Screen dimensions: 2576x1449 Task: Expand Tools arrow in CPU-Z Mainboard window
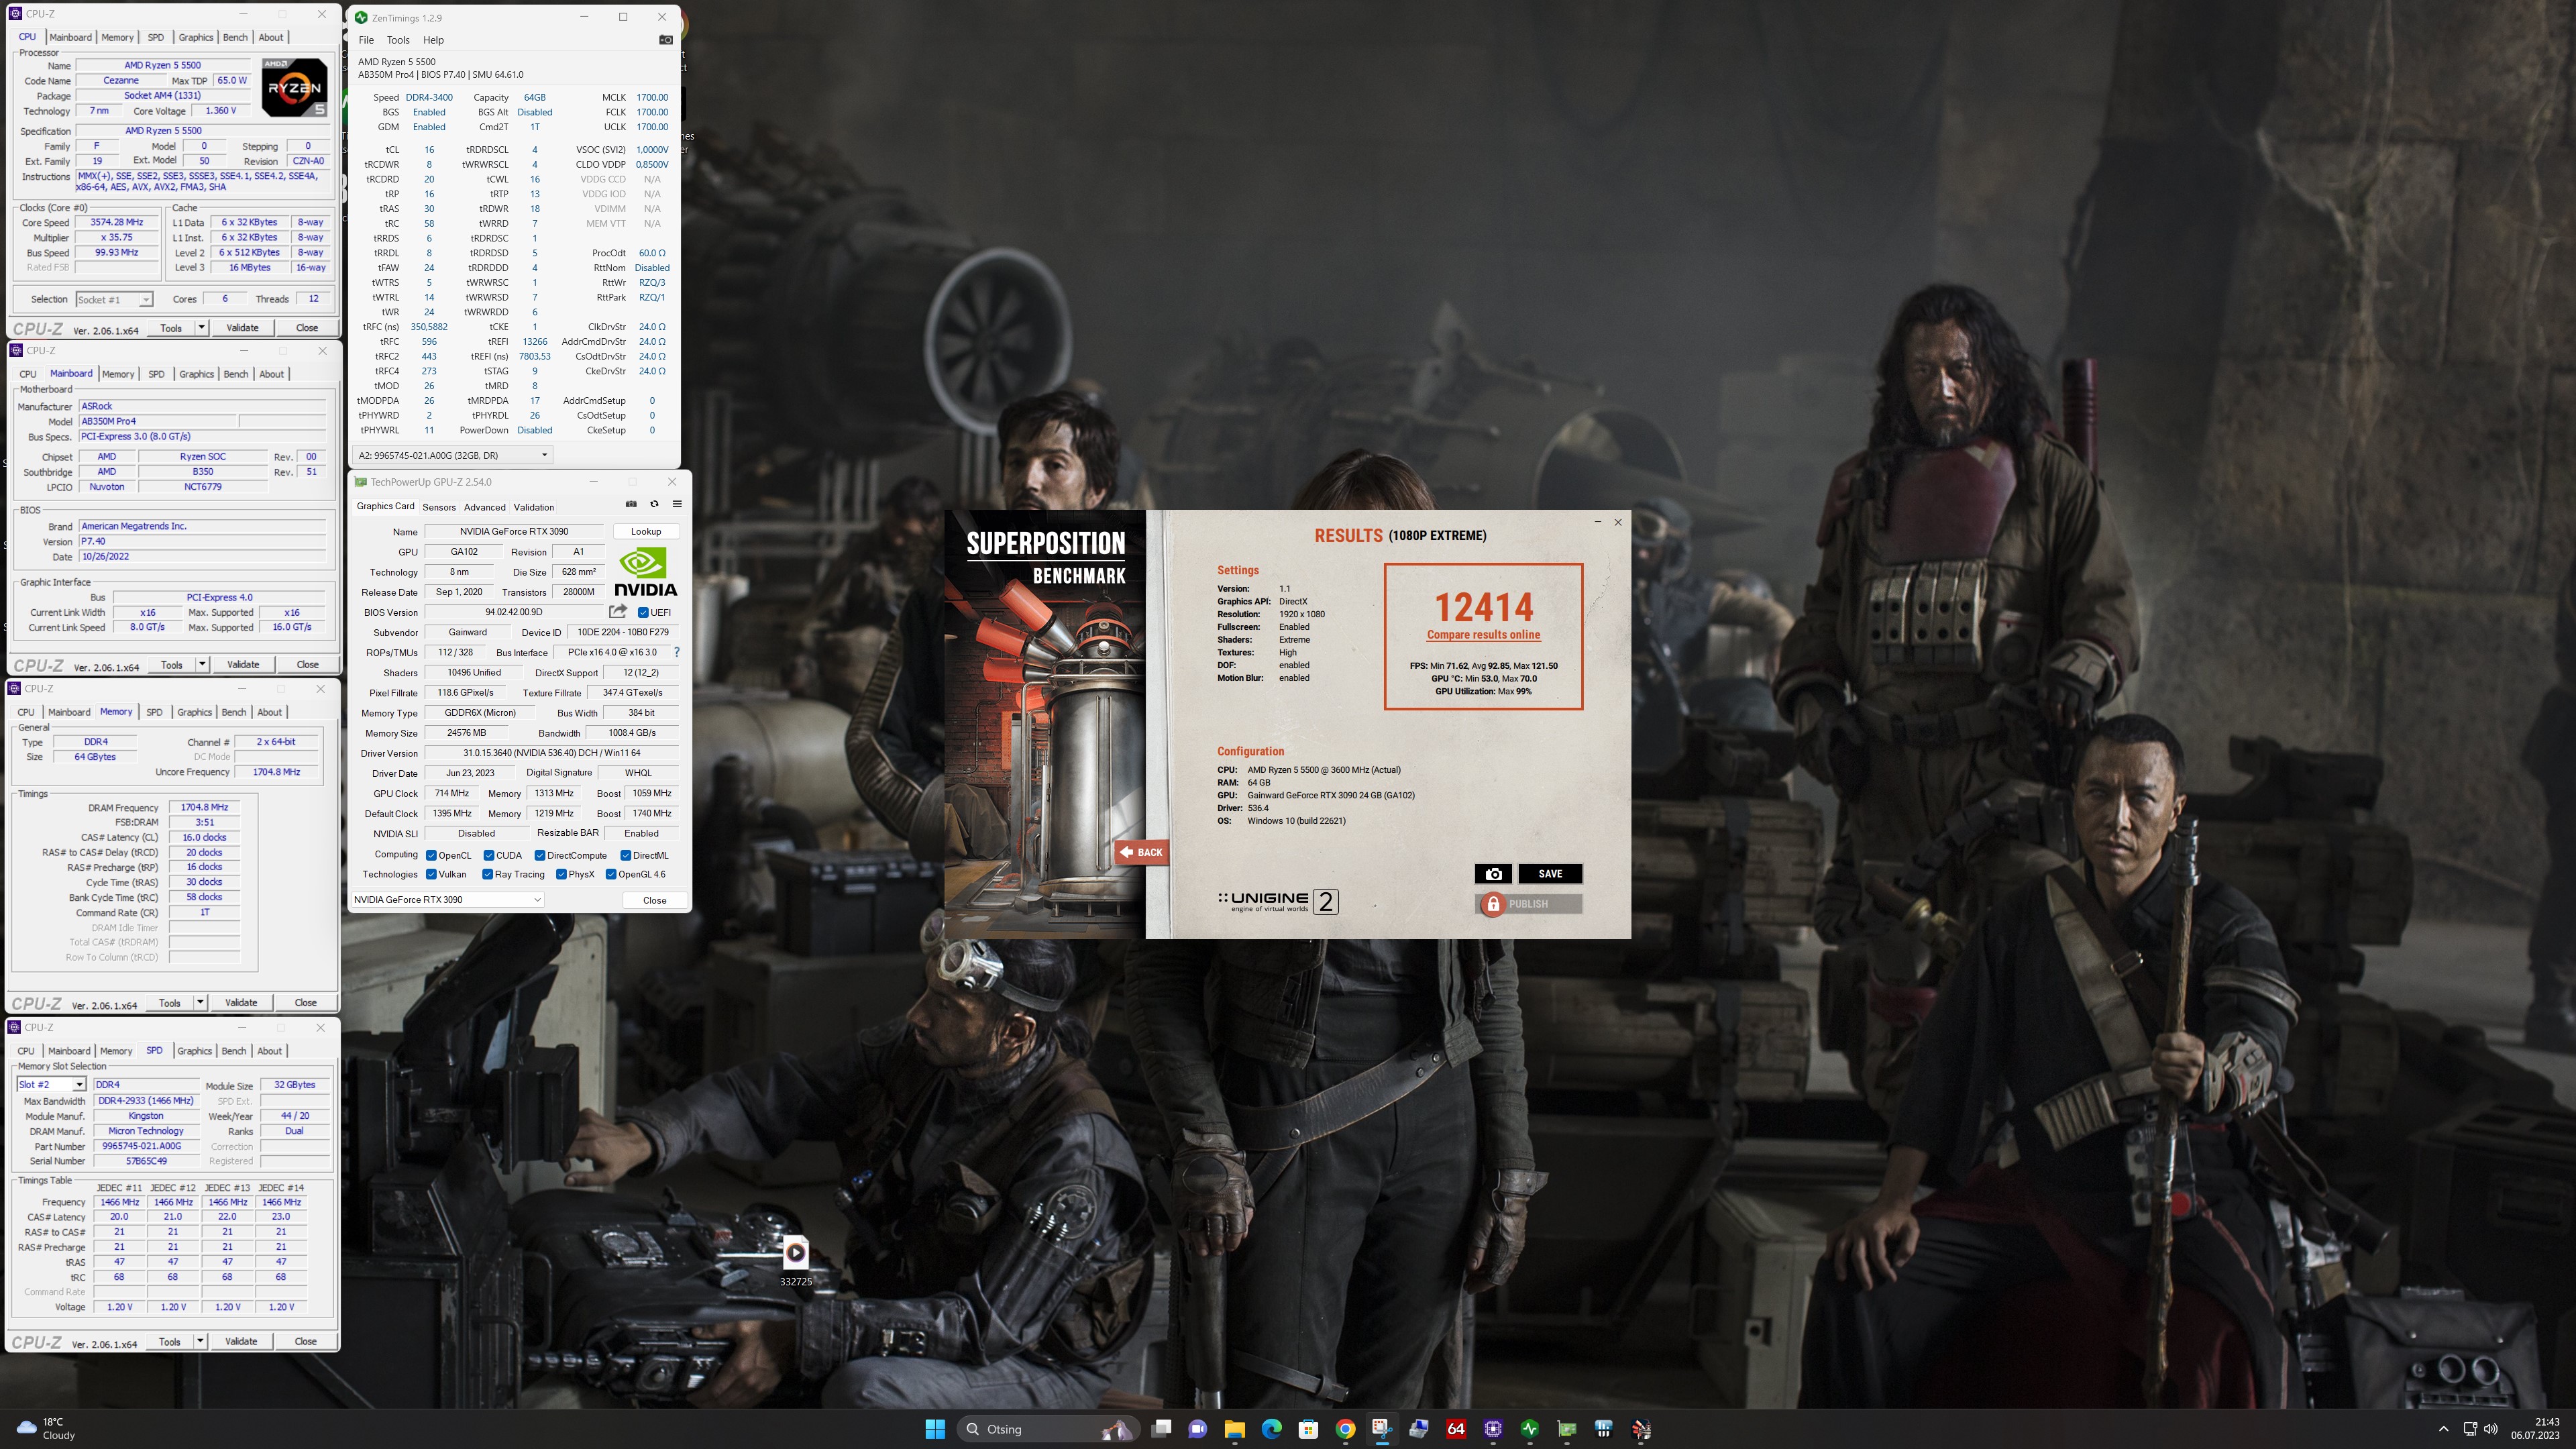coord(202,664)
